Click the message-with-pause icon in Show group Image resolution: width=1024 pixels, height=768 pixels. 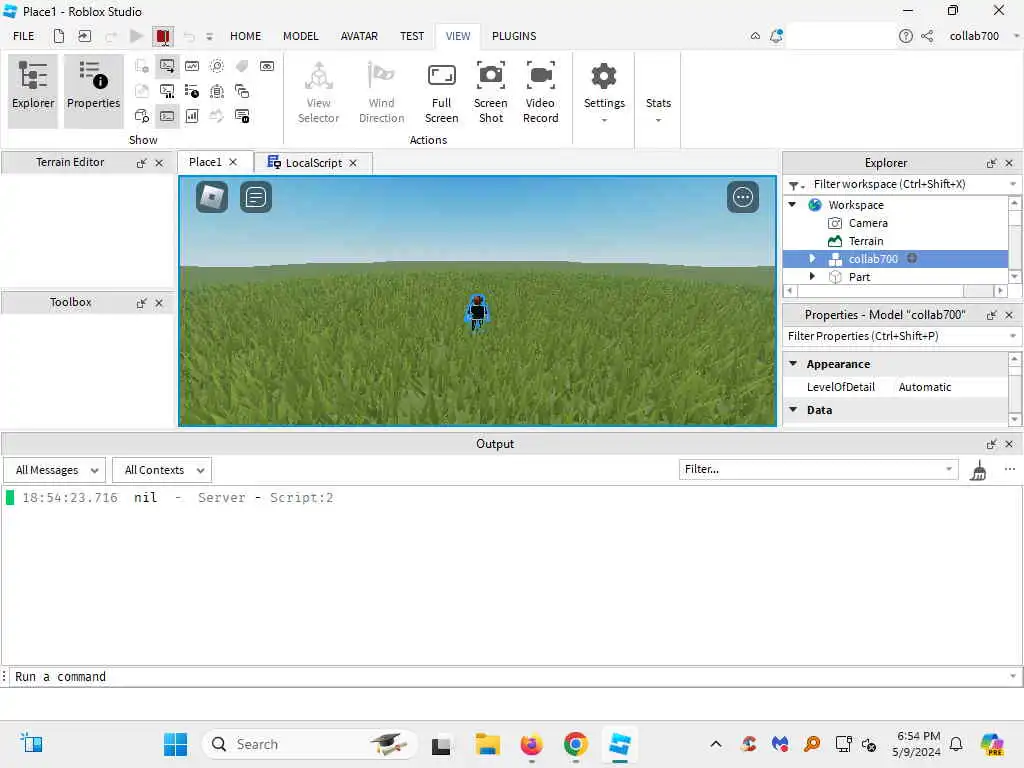click(242, 116)
